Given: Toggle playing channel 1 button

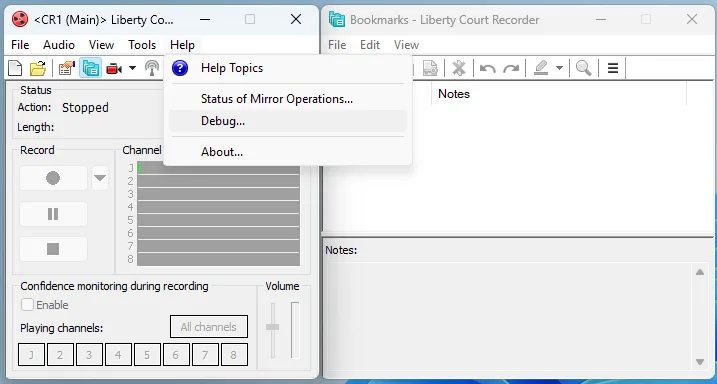Looking at the screenshot, I should (x=32, y=355).
